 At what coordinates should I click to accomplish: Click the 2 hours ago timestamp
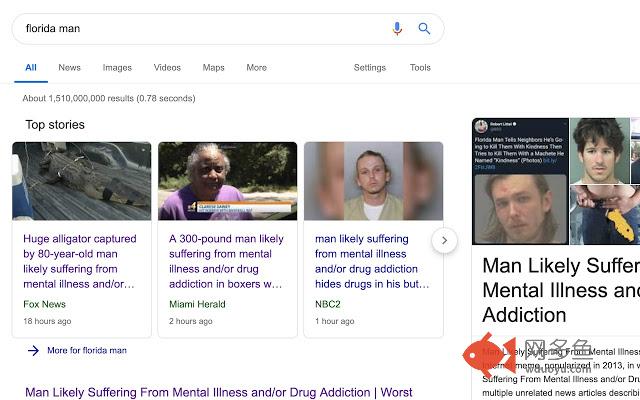pos(191,321)
